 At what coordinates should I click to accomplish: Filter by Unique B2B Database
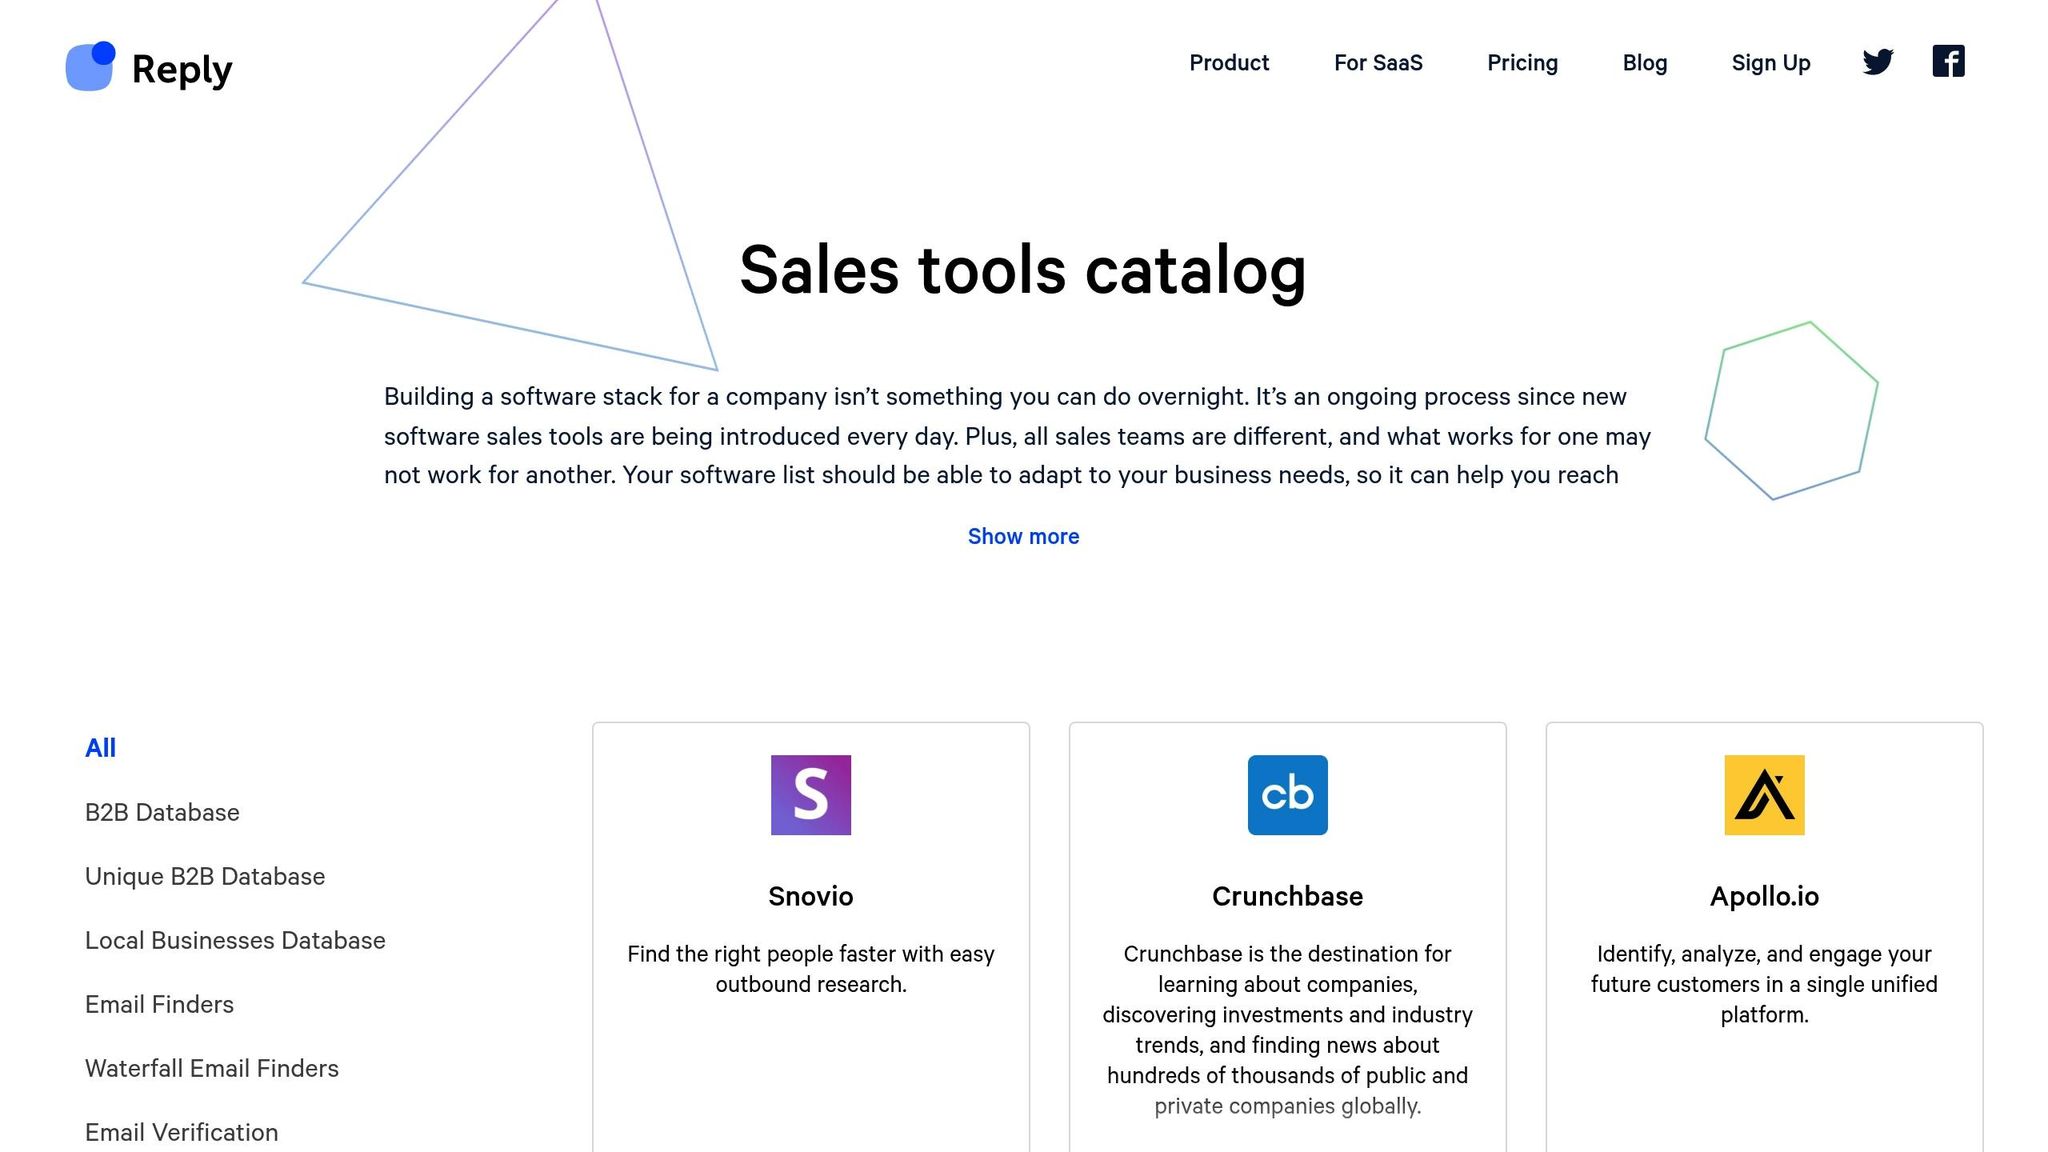(x=205, y=876)
